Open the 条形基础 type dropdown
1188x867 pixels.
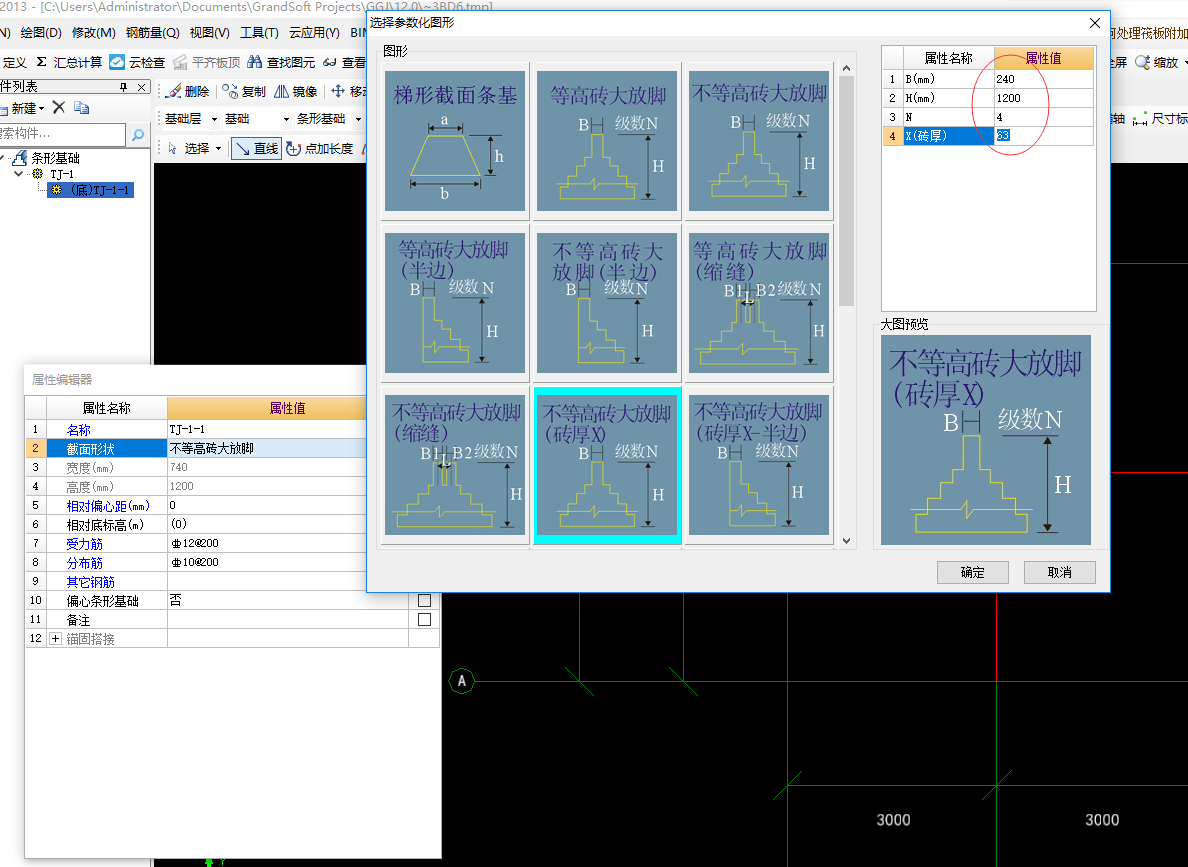point(358,119)
